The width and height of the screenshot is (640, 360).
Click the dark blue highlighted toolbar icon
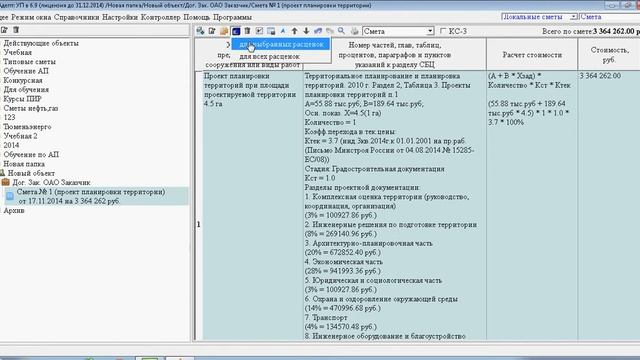pos(236,31)
